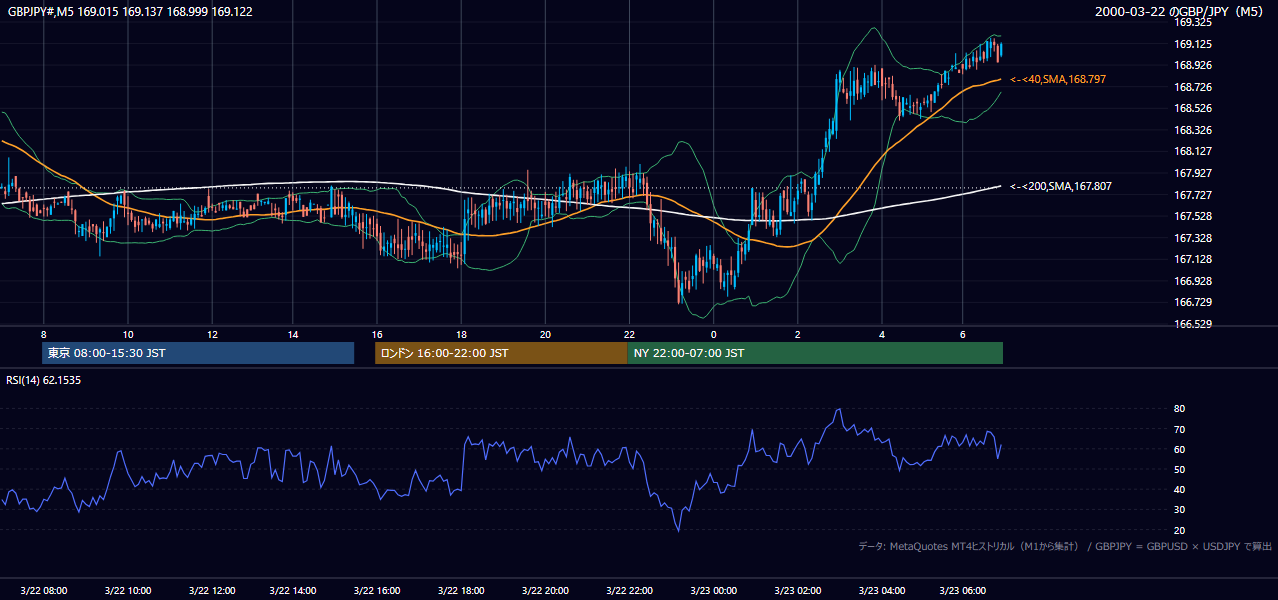Click price axis value 168.326
This screenshot has height=600, width=1278.
point(1193,130)
